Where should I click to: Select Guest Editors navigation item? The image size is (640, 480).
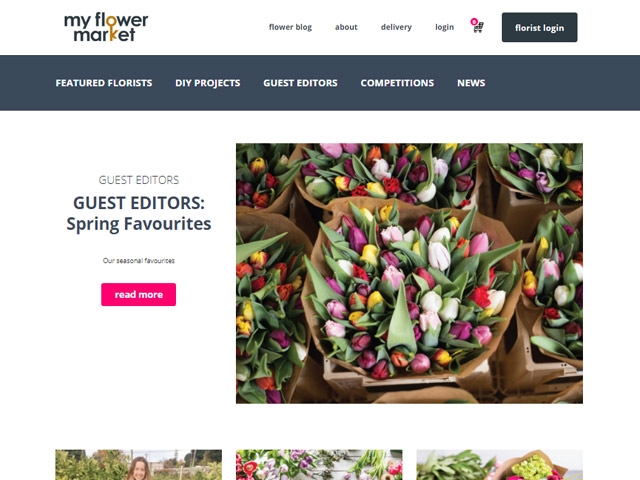coord(300,83)
